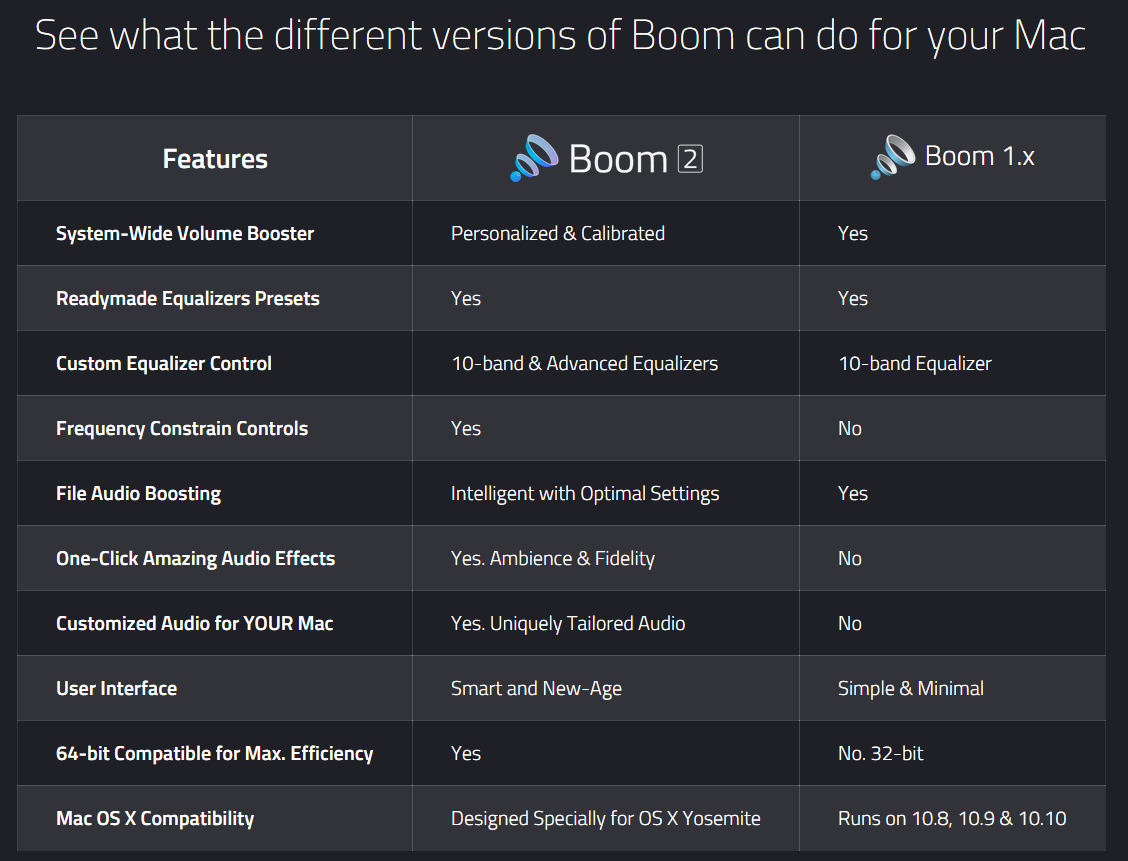Click the File Audio Boosting label
This screenshot has width=1128, height=861.
tap(139, 493)
